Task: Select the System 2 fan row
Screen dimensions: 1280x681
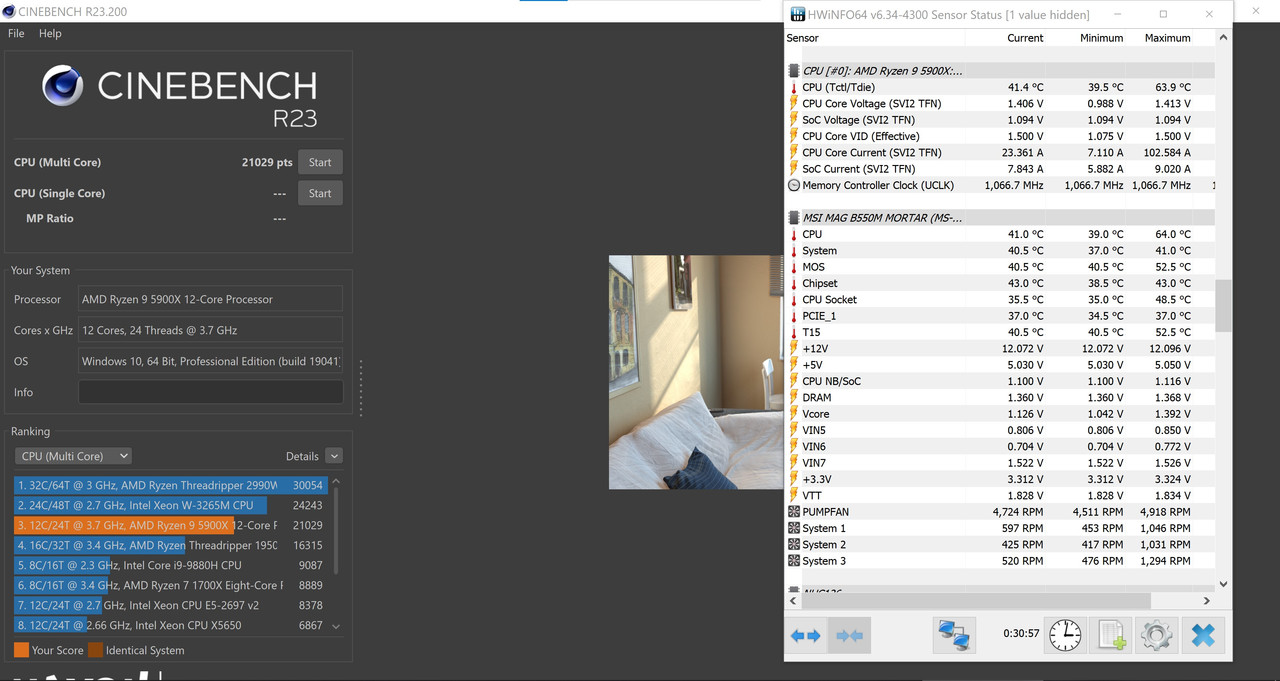Action: pyautogui.click(x=1001, y=545)
